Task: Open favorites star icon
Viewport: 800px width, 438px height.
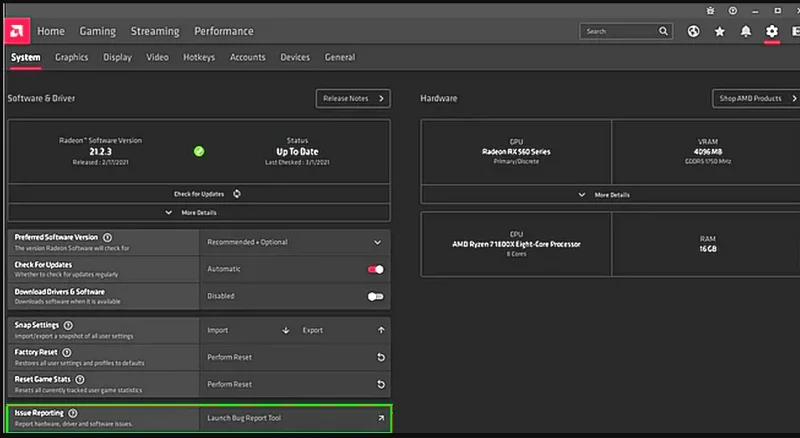Action: 719,32
